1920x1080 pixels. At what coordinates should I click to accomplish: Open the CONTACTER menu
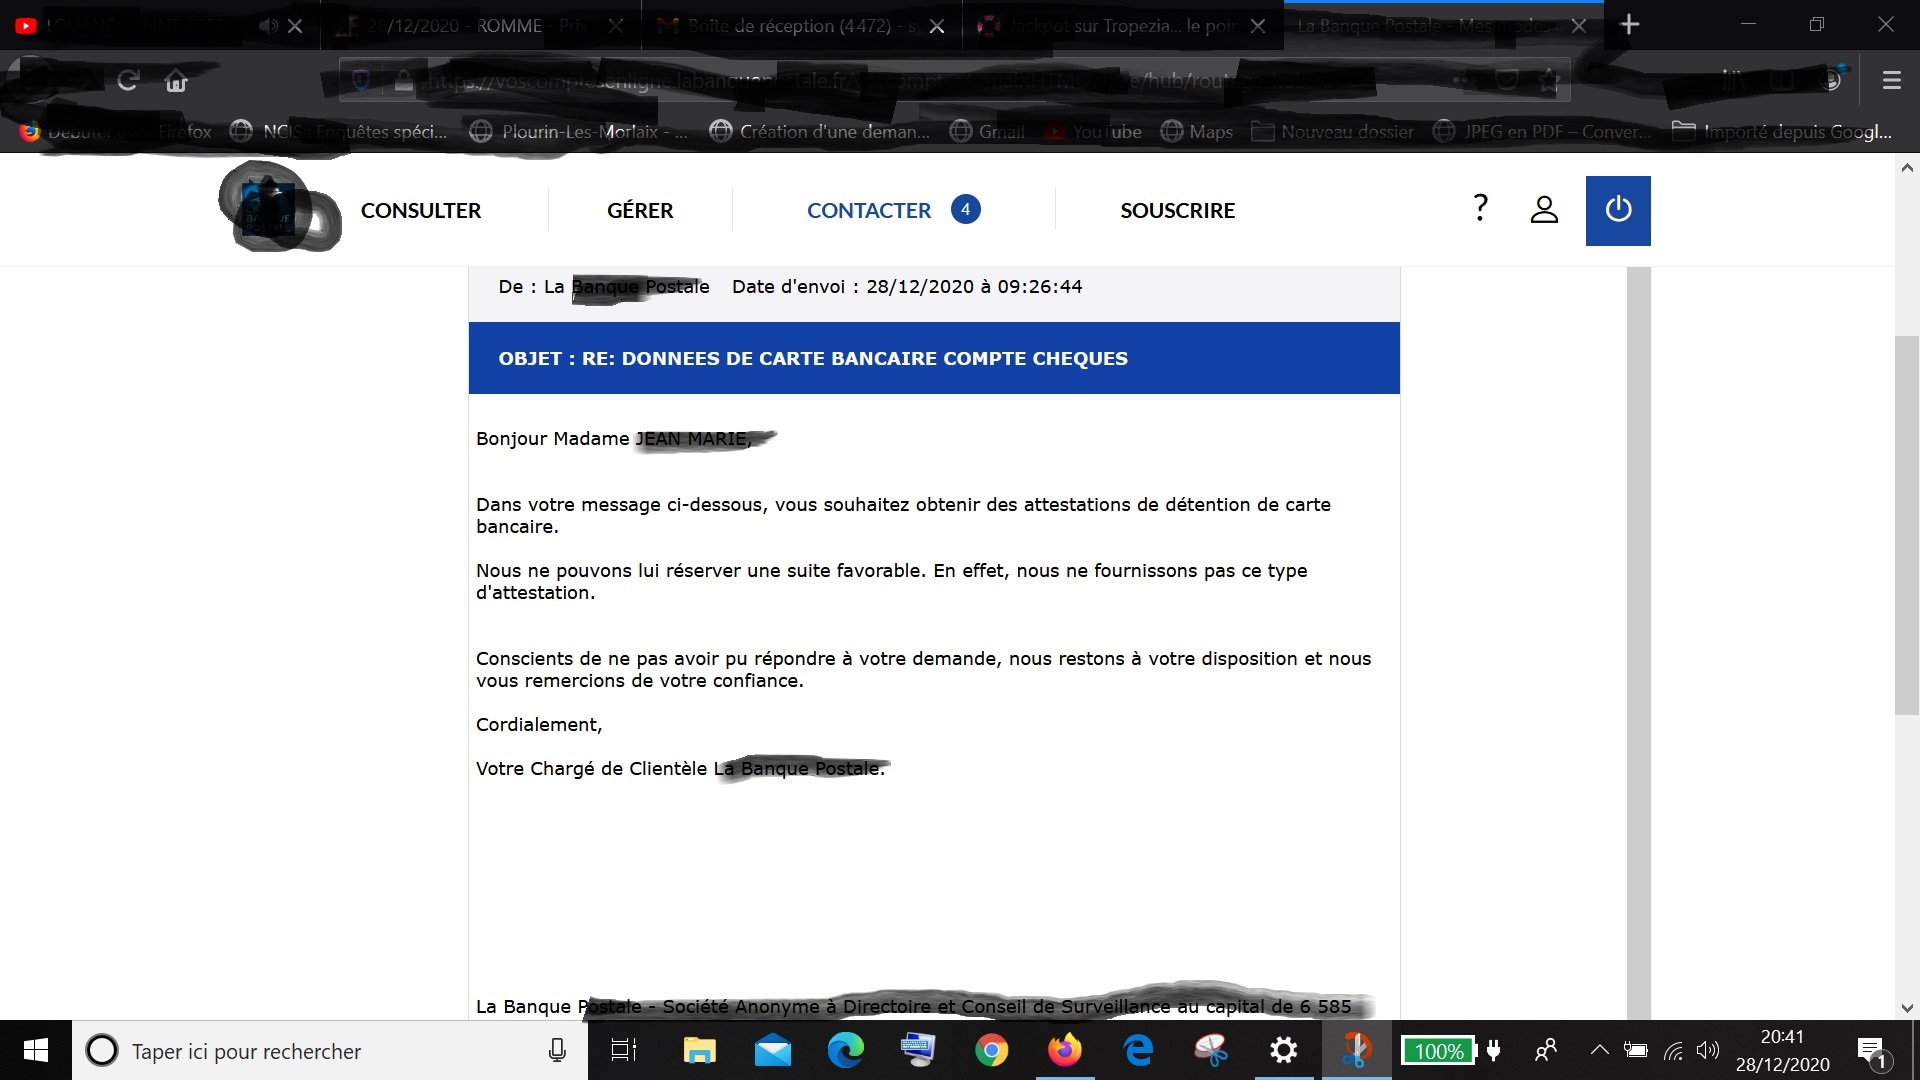[869, 210]
